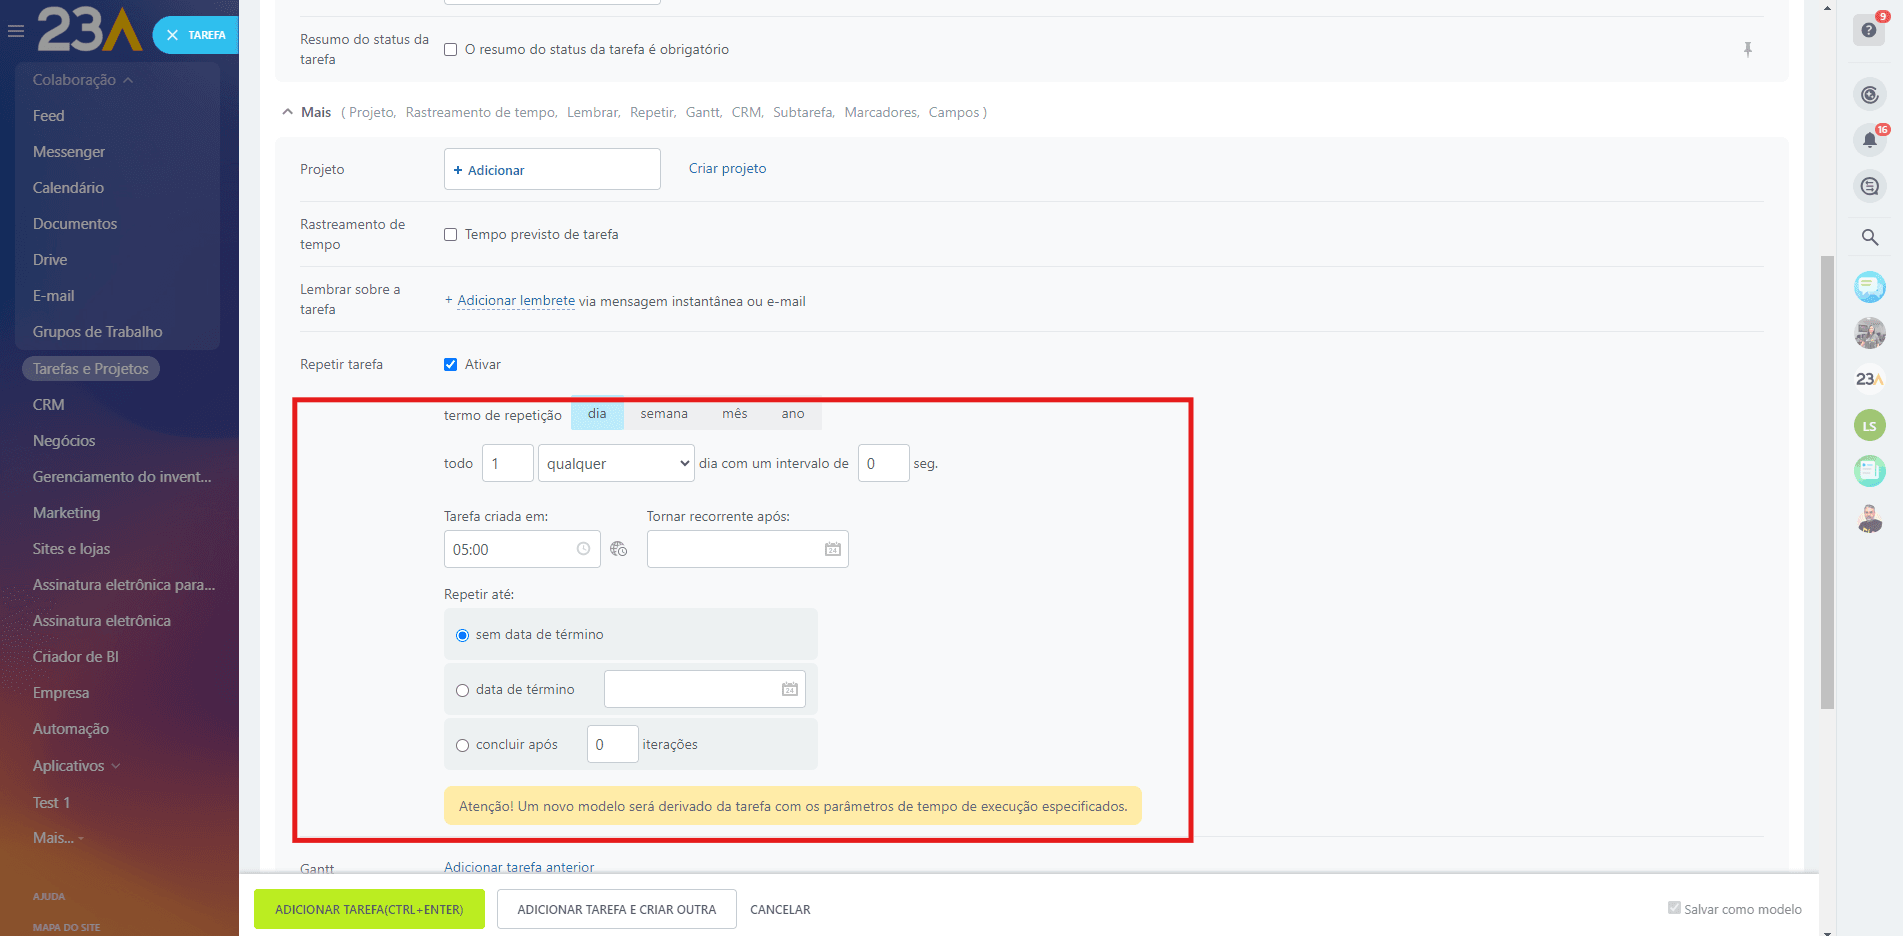Click the page vertical scrollbar

(1827, 480)
